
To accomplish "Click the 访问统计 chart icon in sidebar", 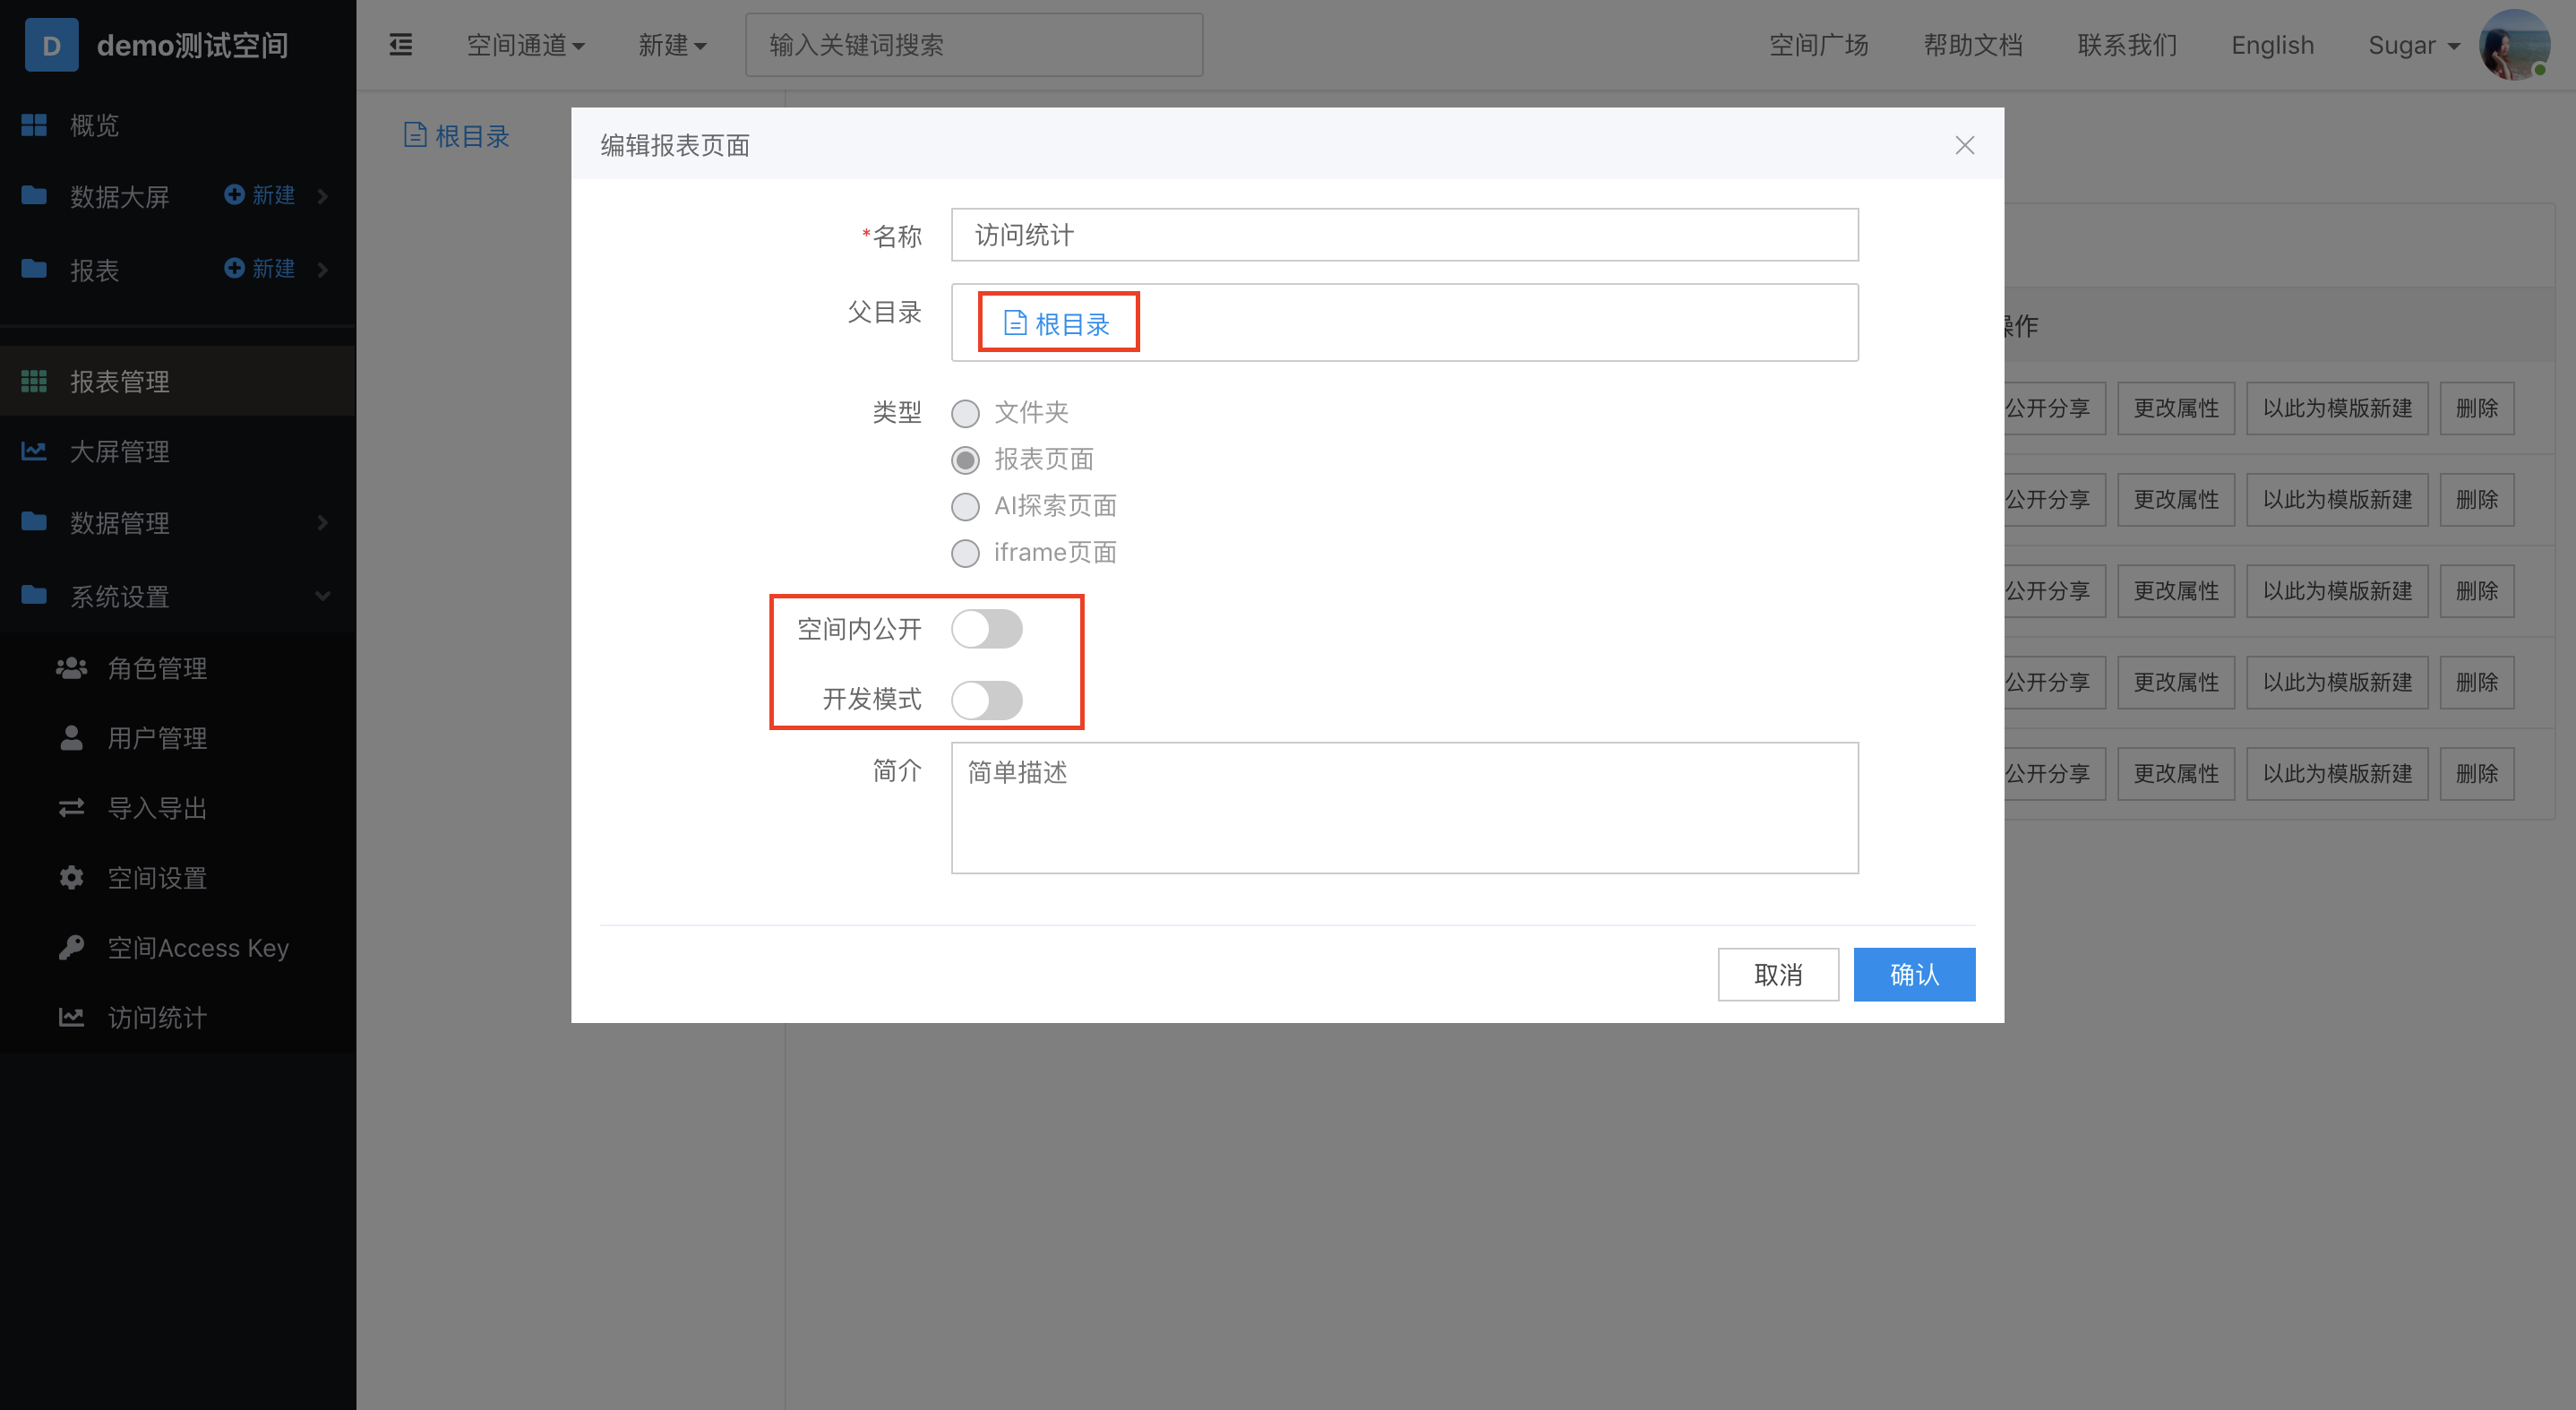I will [71, 1017].
